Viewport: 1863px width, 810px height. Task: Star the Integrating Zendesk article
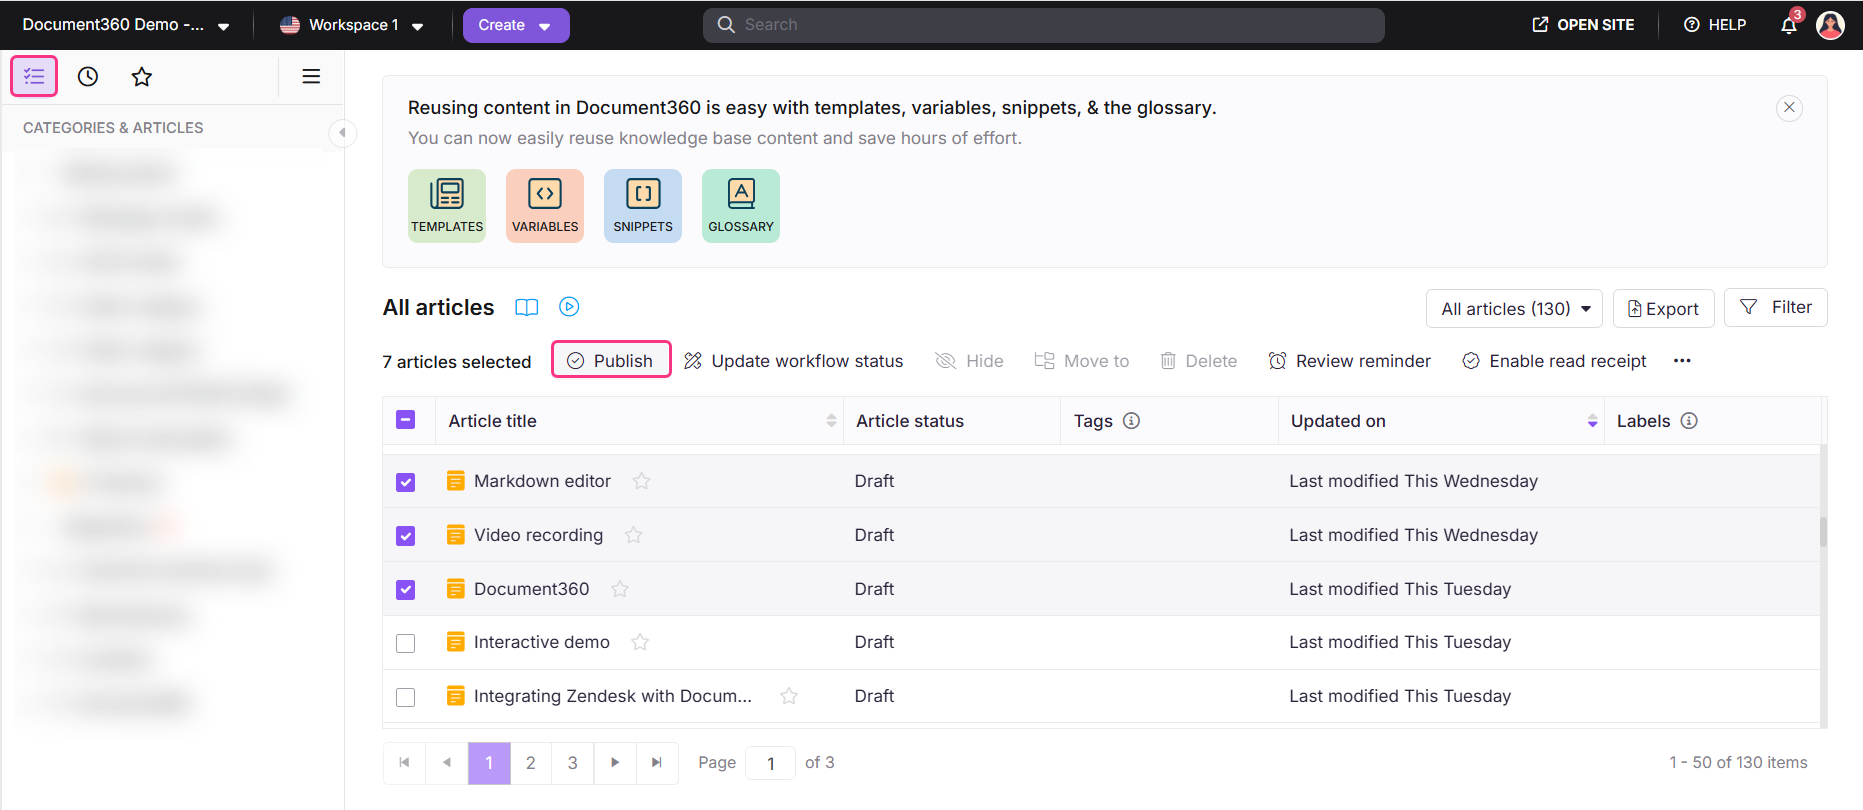pos(789,696)
